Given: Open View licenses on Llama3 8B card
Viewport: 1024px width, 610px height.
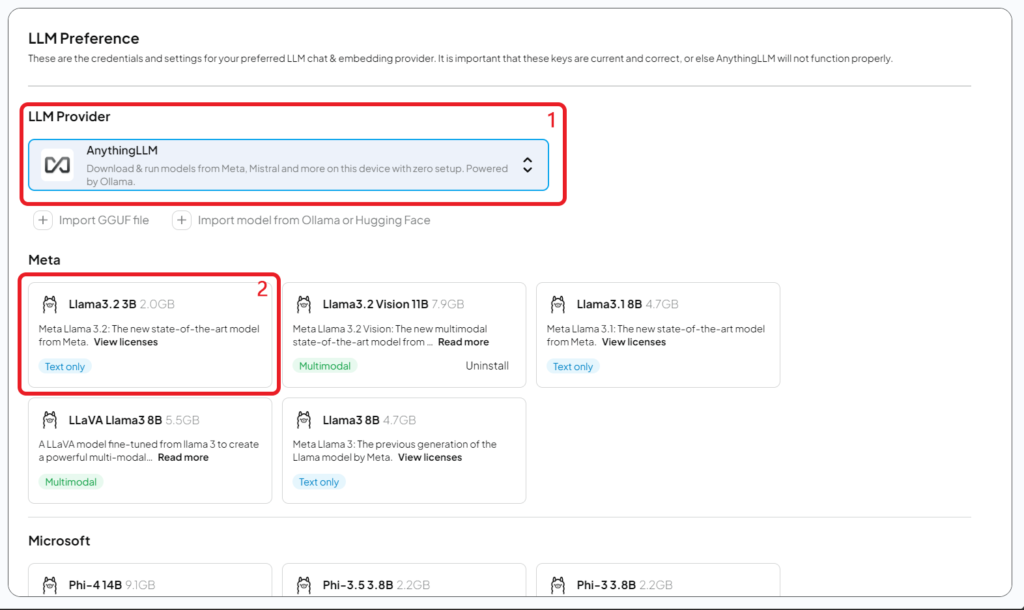Looking at the screenshot, I should click(x=430, y=457).
